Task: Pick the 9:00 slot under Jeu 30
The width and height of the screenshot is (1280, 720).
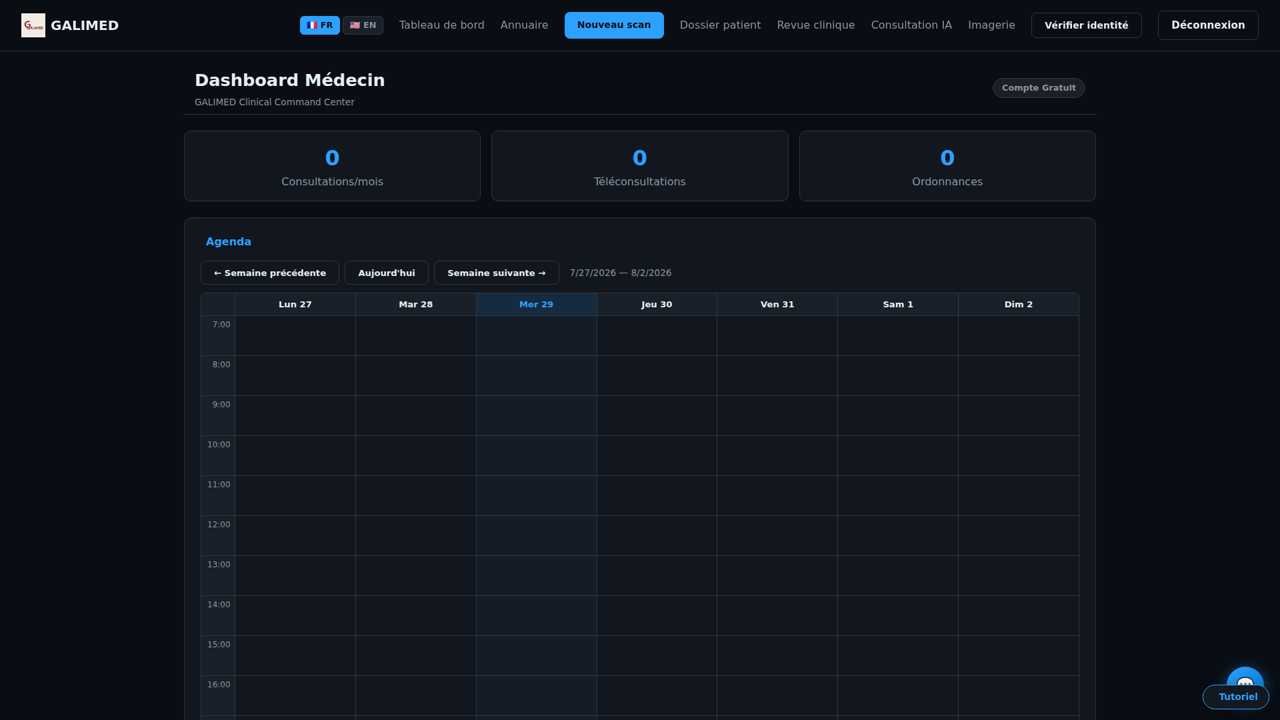Action: pyautogui.click(x=657, y=416)
